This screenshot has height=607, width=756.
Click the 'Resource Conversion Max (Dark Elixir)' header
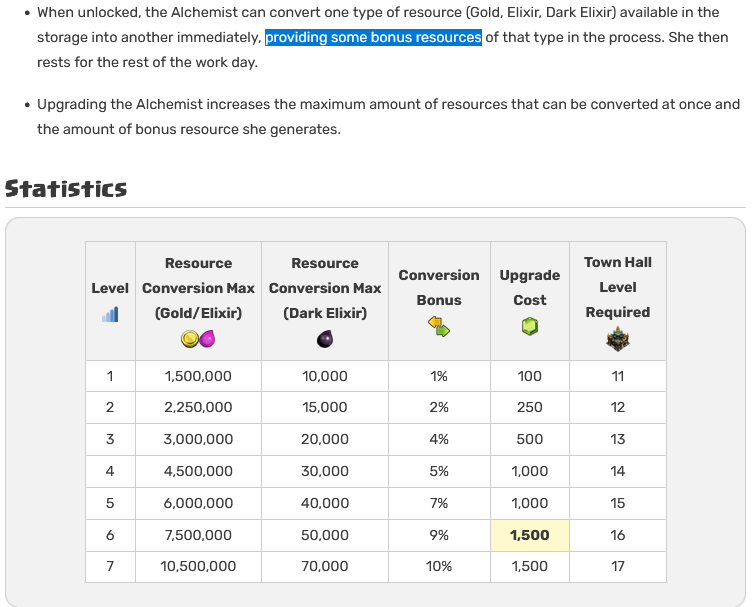tap(325, 288)
